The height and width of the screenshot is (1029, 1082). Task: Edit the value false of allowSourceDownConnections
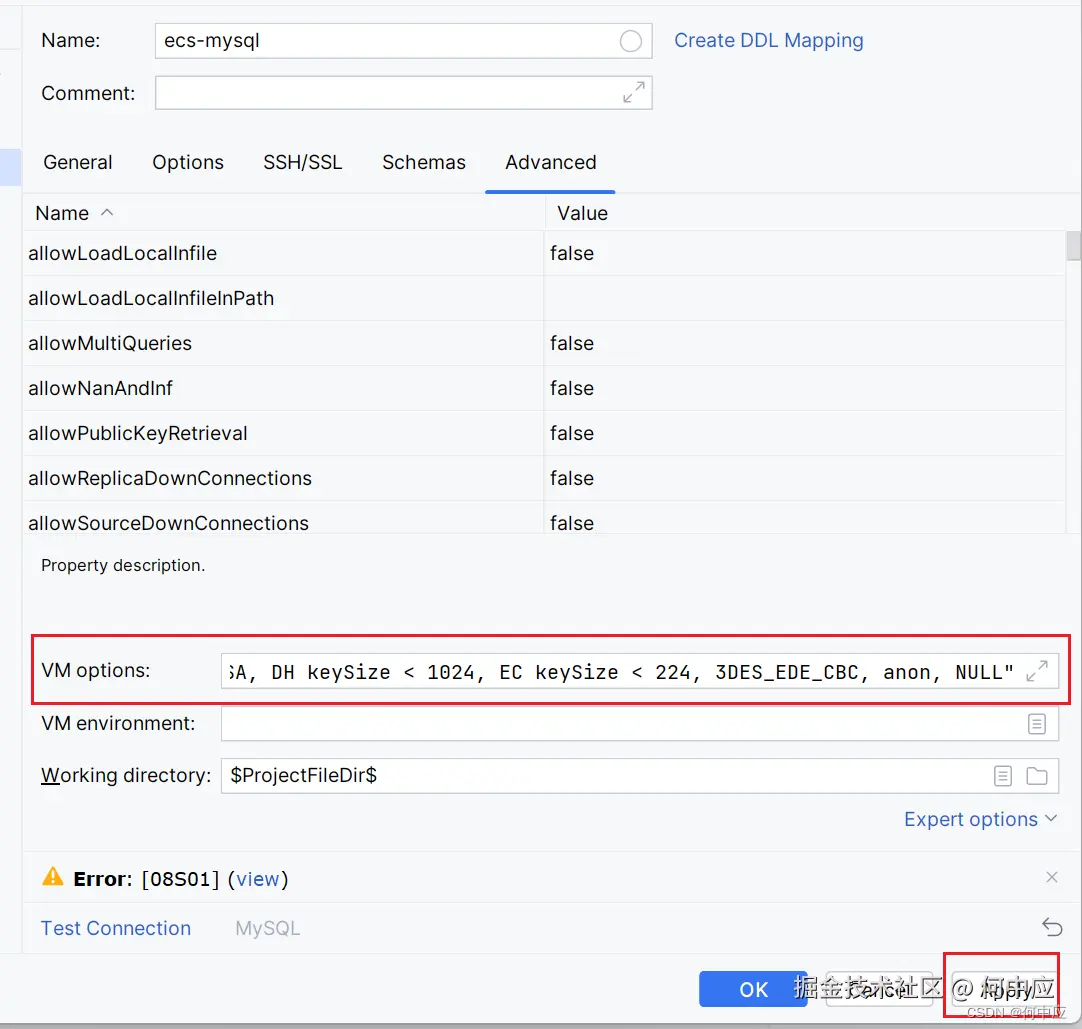804,519
